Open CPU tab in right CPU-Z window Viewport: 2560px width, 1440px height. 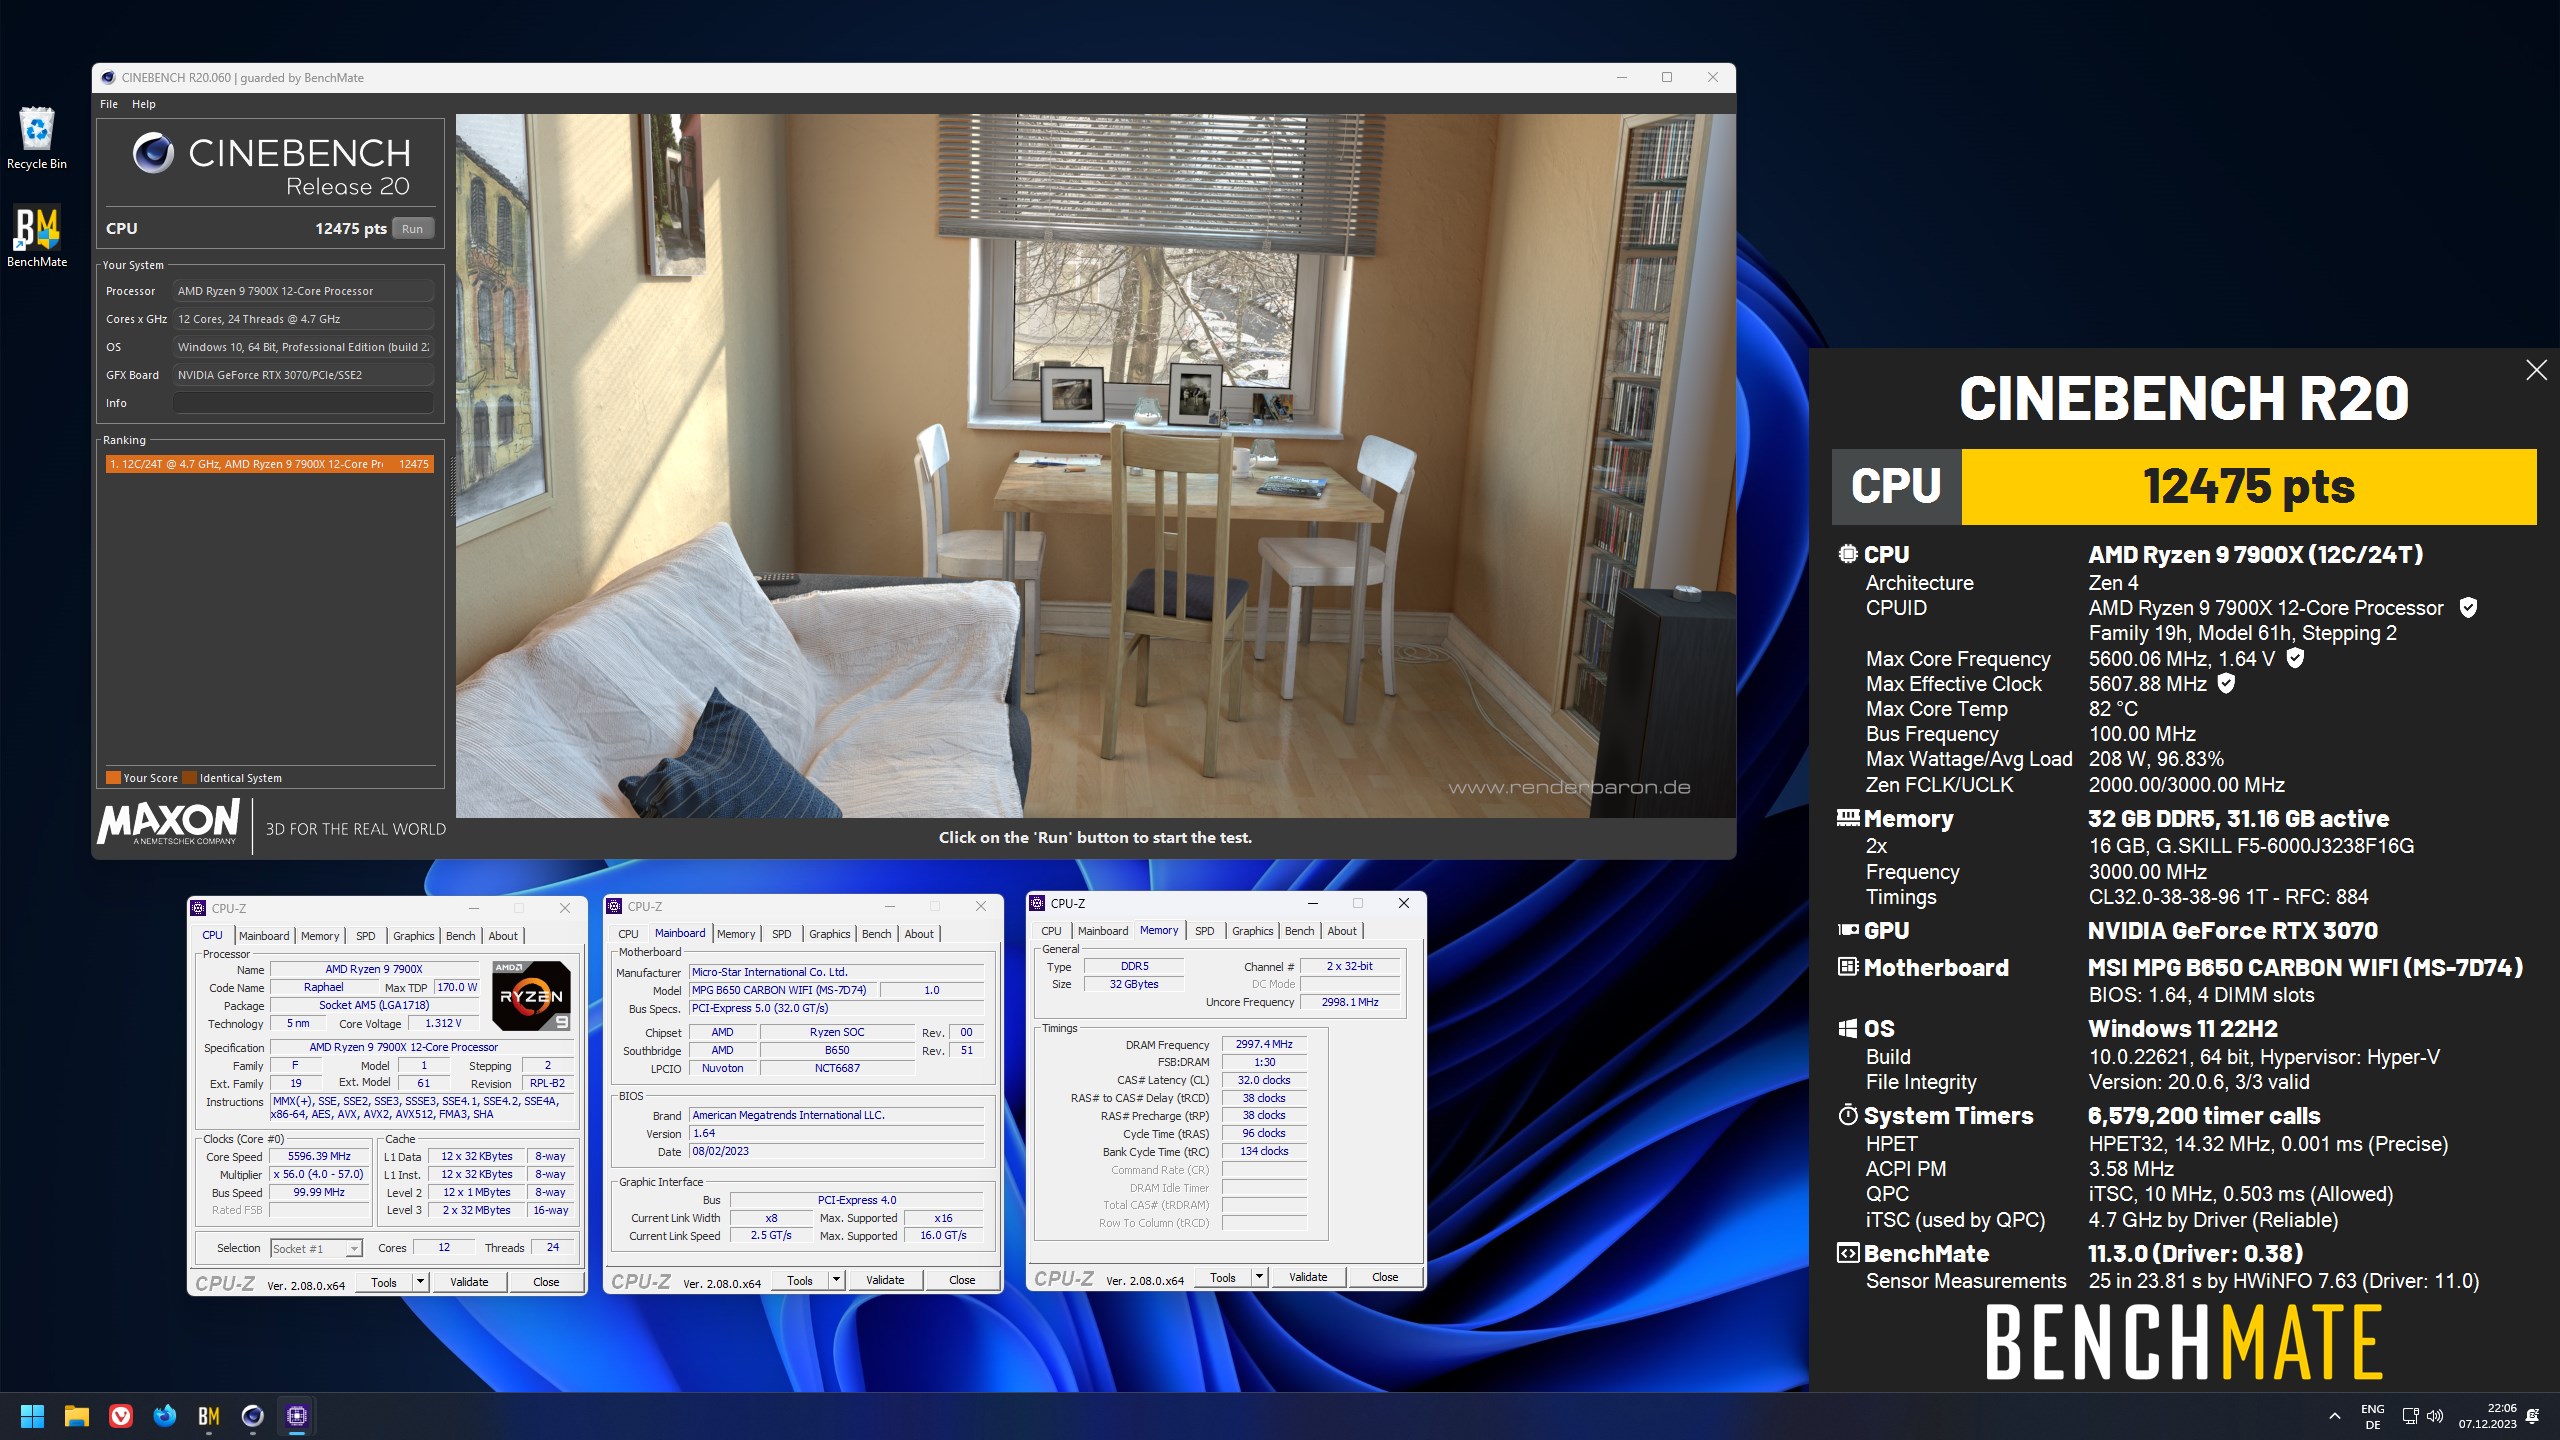click(1051, 931)
